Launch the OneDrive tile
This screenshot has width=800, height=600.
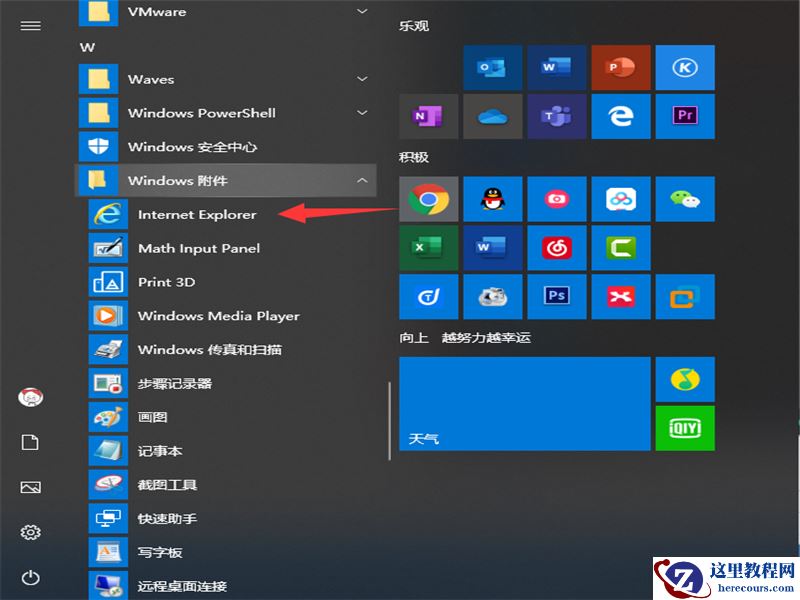[493, 116]
